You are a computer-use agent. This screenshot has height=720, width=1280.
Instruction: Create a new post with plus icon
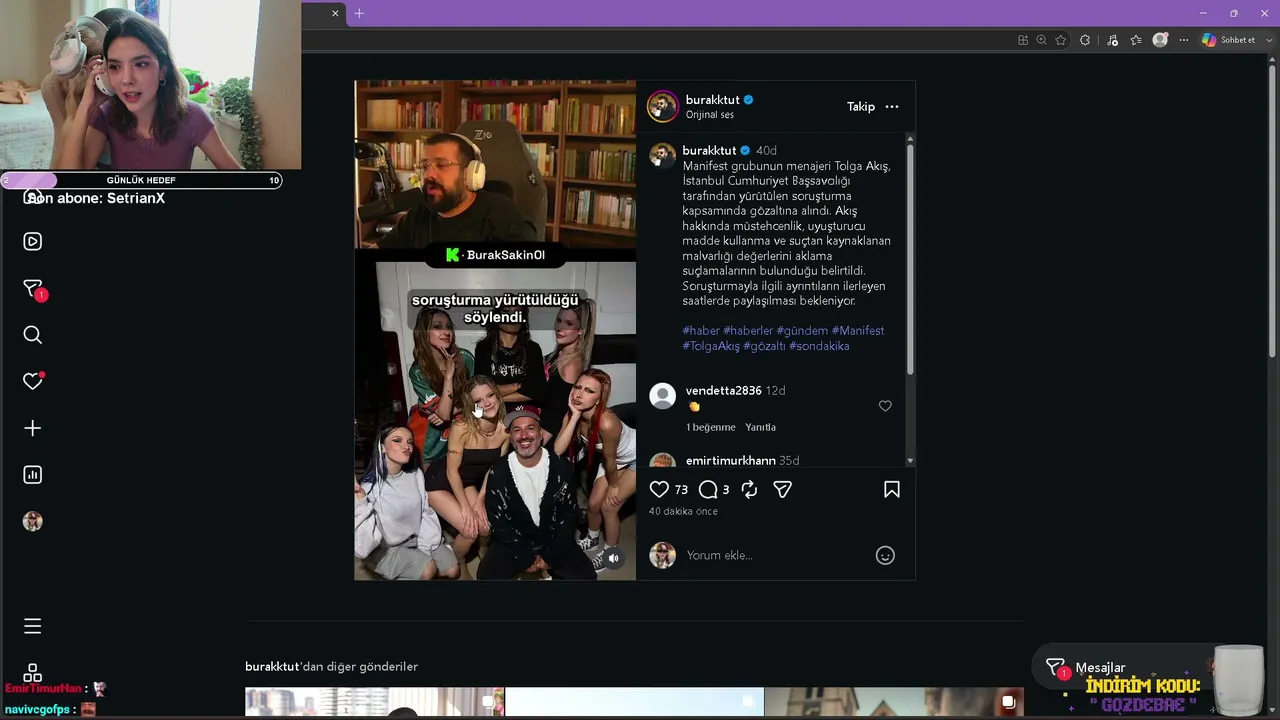point(33,428)
